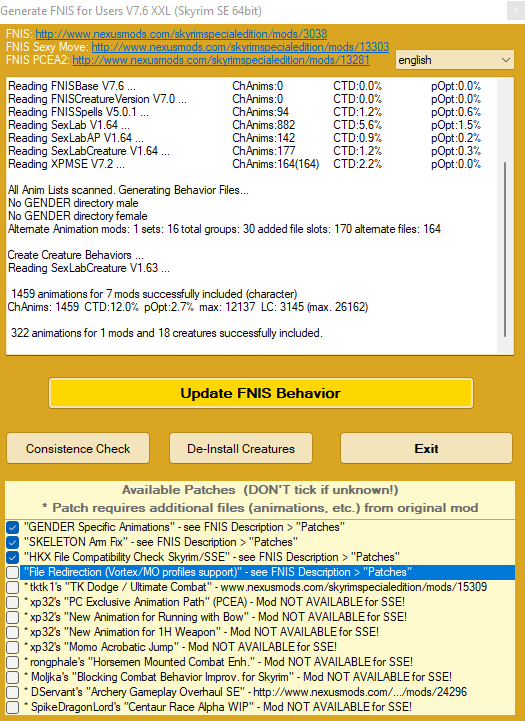Select the log line 'Reading SexLabAP V1.64 ...'
The image size is (525, 721).
click(76, 137)
